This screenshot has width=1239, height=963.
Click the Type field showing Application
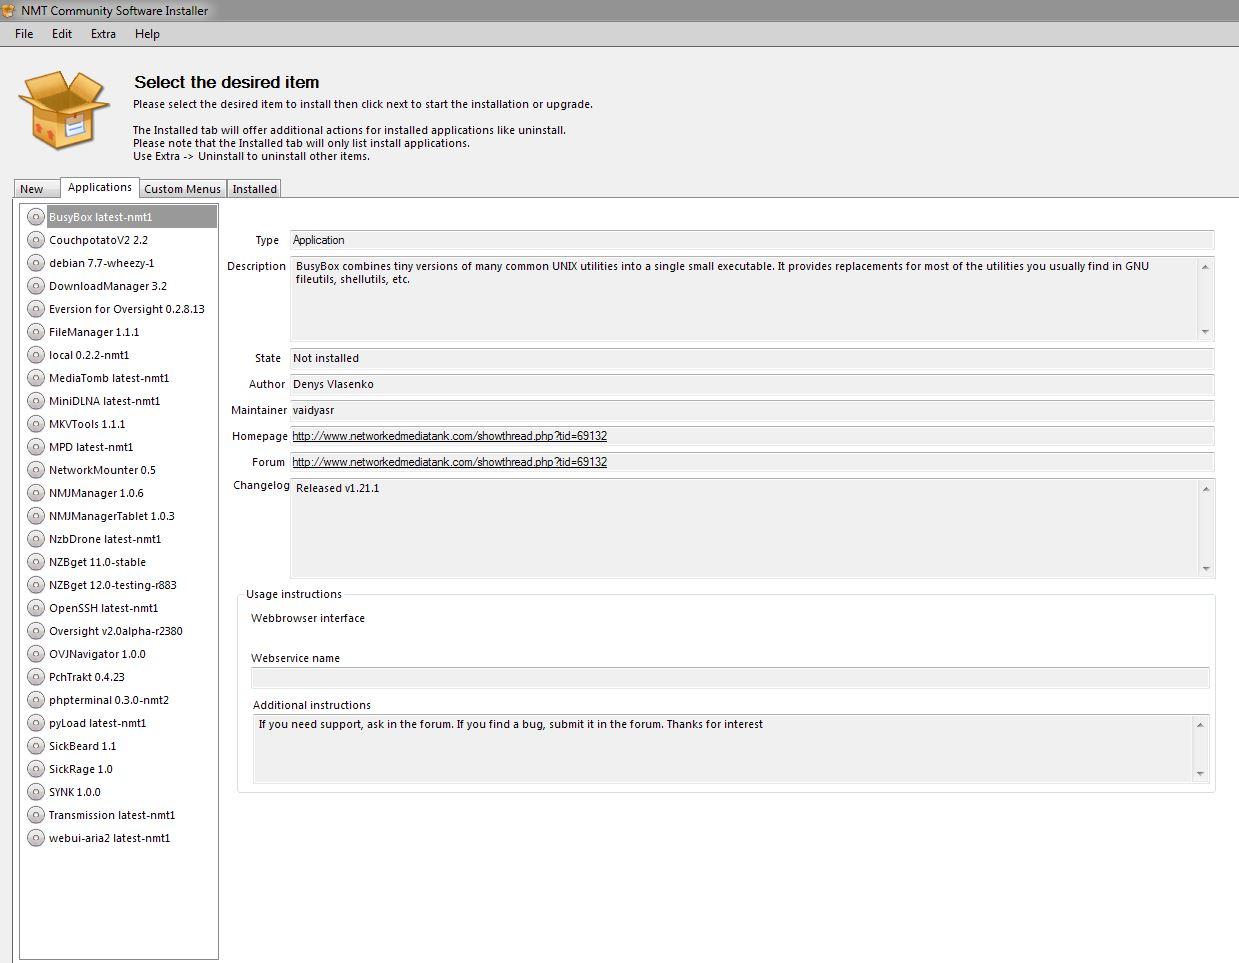(x=752, y=240)
